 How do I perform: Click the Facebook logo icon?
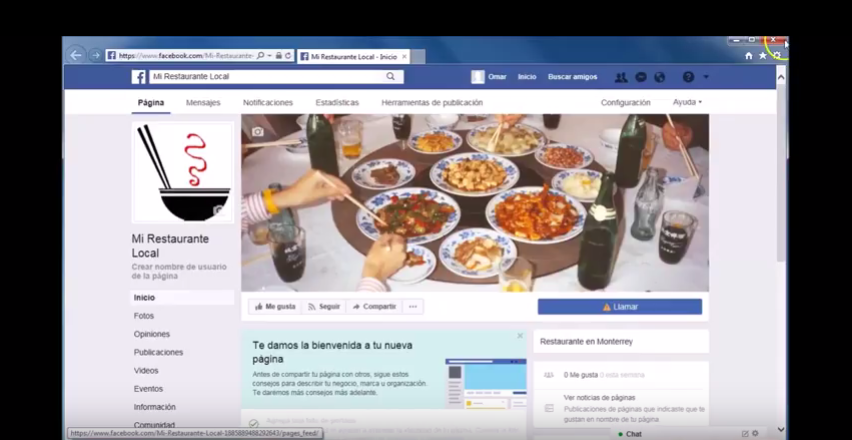click(139, 77)
